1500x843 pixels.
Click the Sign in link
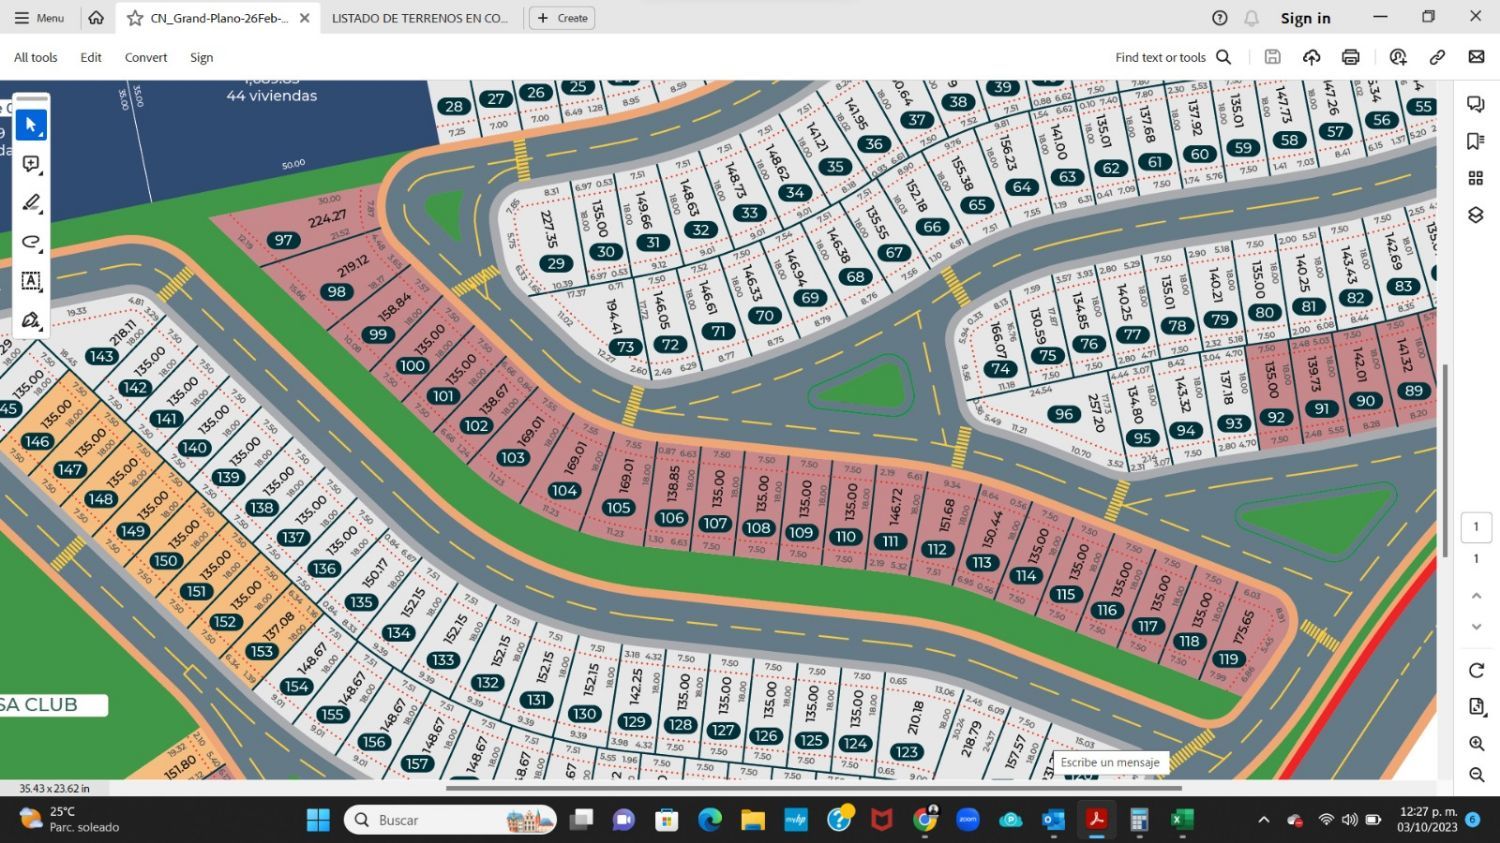(x=1305, y=18)
